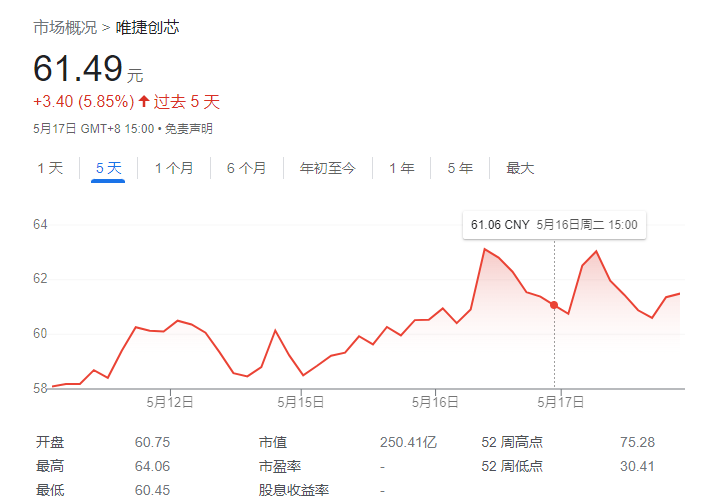Click the 60 y-axis label
Image resolution: width=706 pixels, height=503 pixels.
click(40, 334)
